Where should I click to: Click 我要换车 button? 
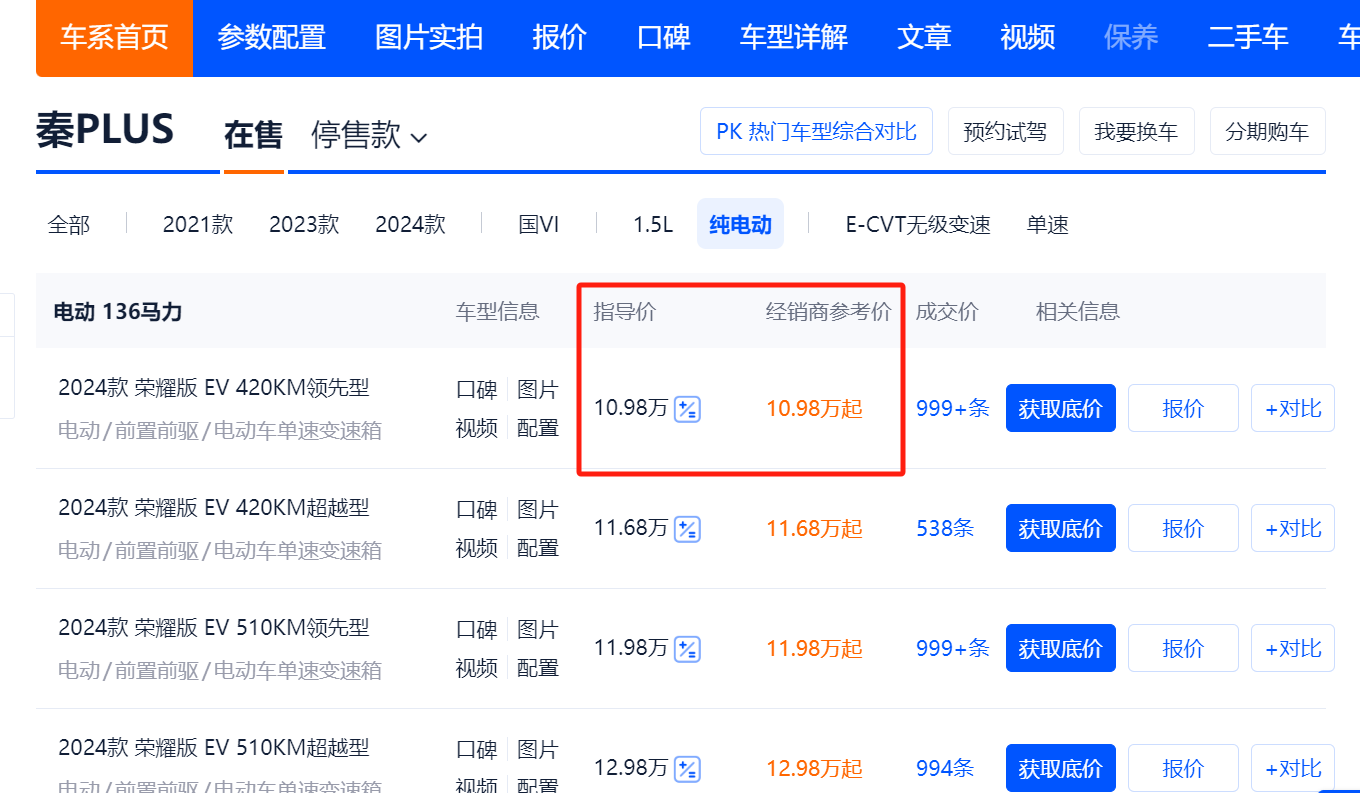pos(1136,131)
